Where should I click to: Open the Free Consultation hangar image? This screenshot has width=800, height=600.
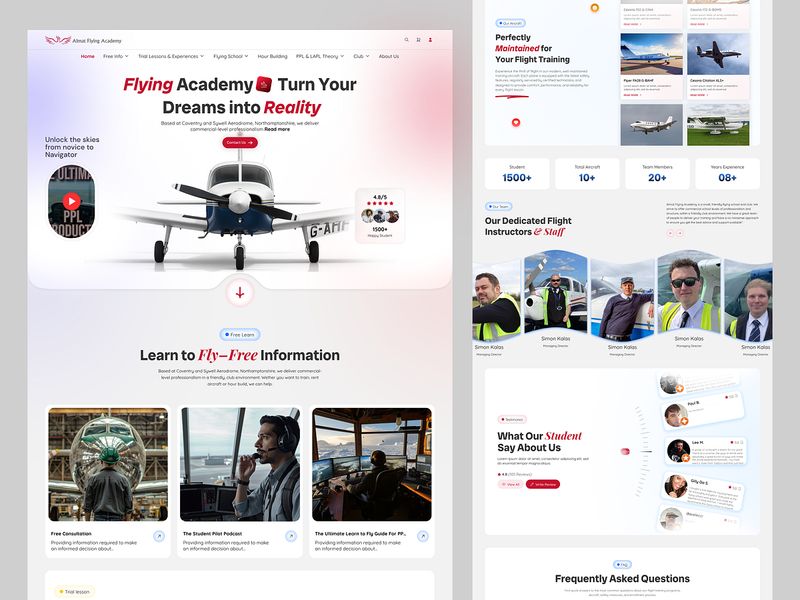point(108,464)
